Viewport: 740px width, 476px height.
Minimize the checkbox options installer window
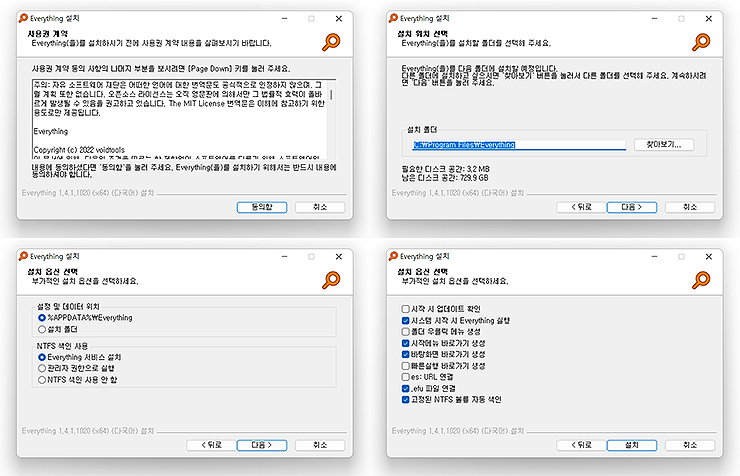tap(655, 257)
